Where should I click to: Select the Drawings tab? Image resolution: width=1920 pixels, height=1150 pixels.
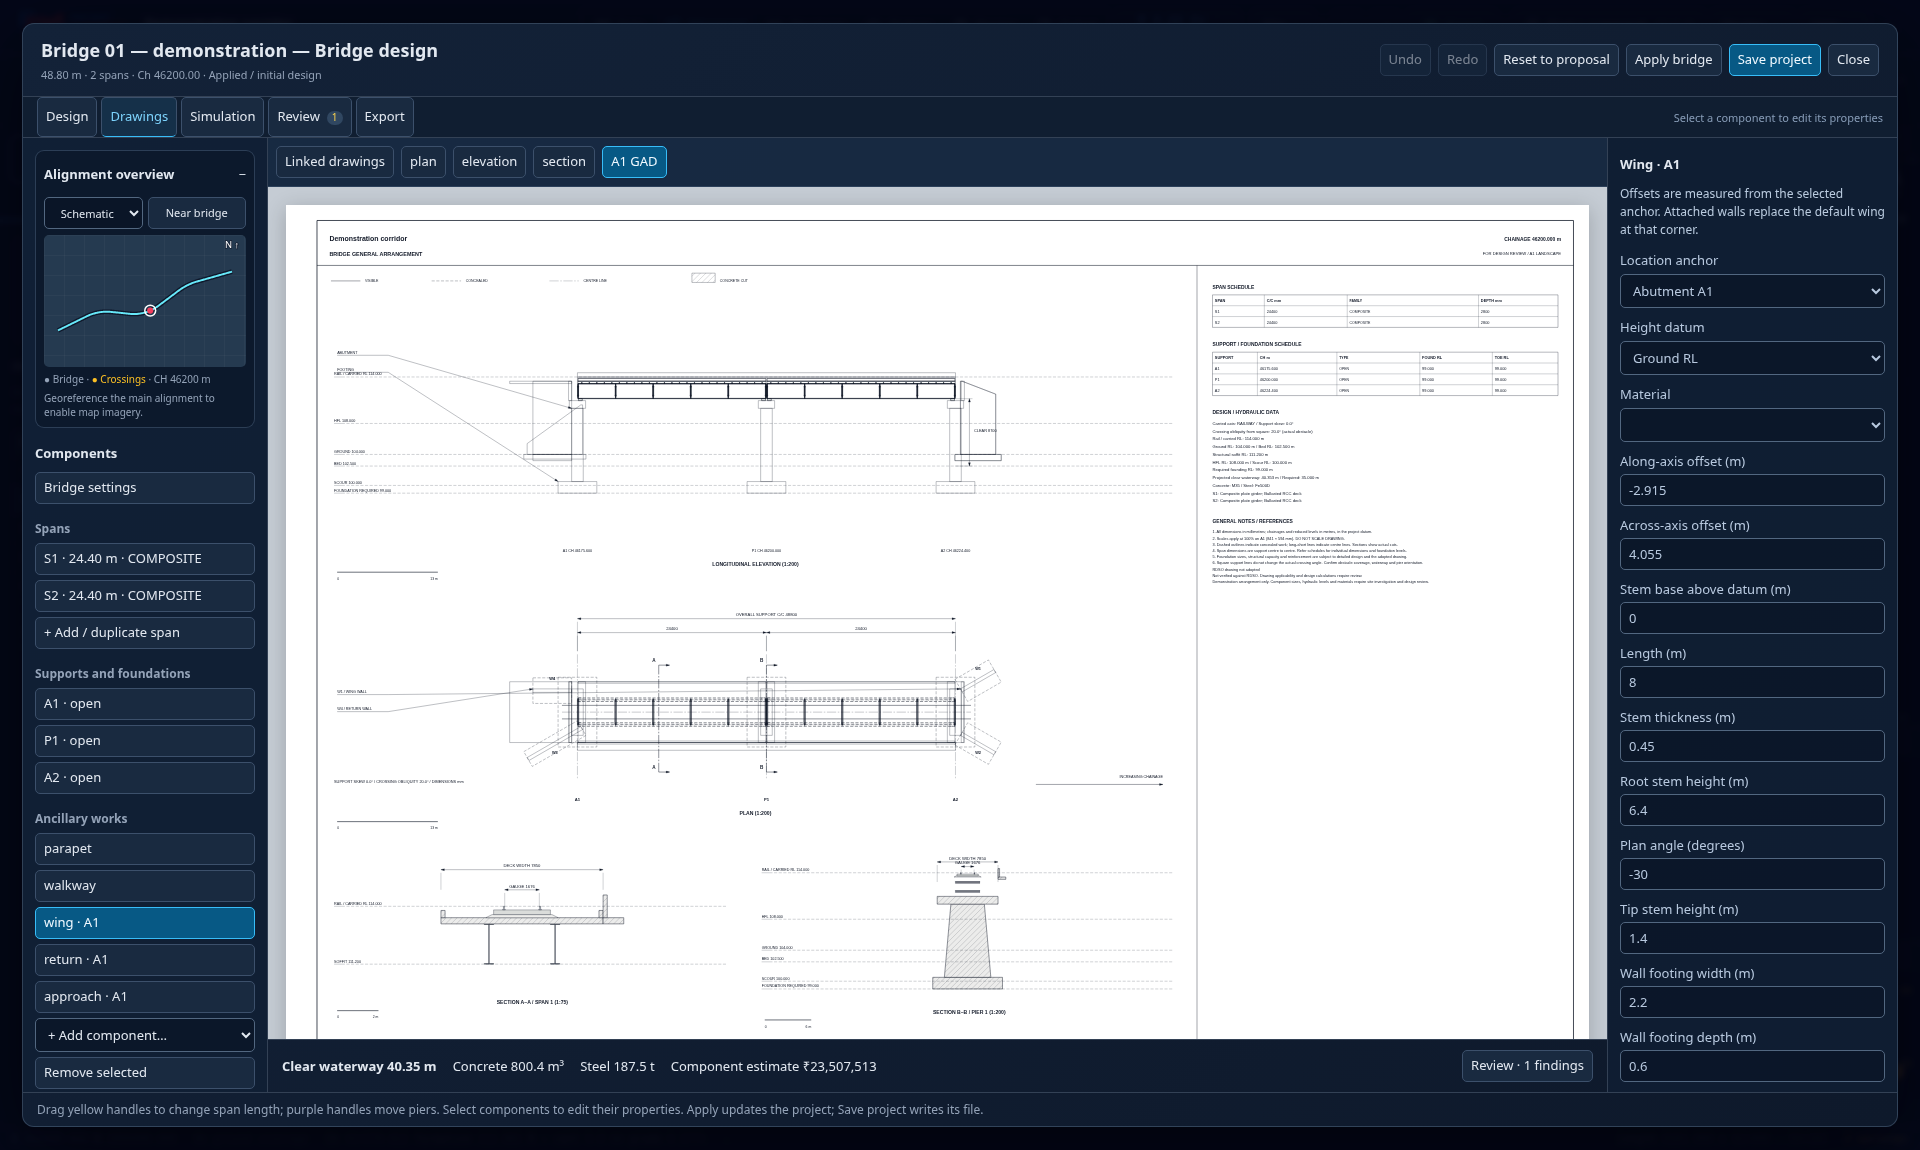[x=139, y=117]
